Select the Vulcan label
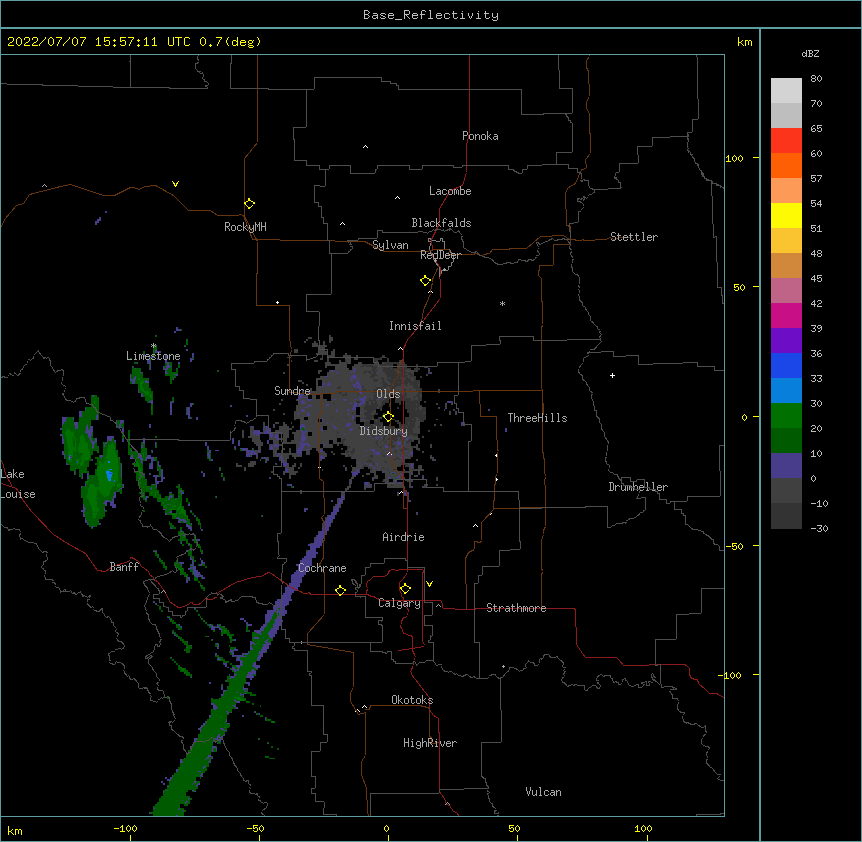This screenshot has height=842, width=862. pos(543,792)
